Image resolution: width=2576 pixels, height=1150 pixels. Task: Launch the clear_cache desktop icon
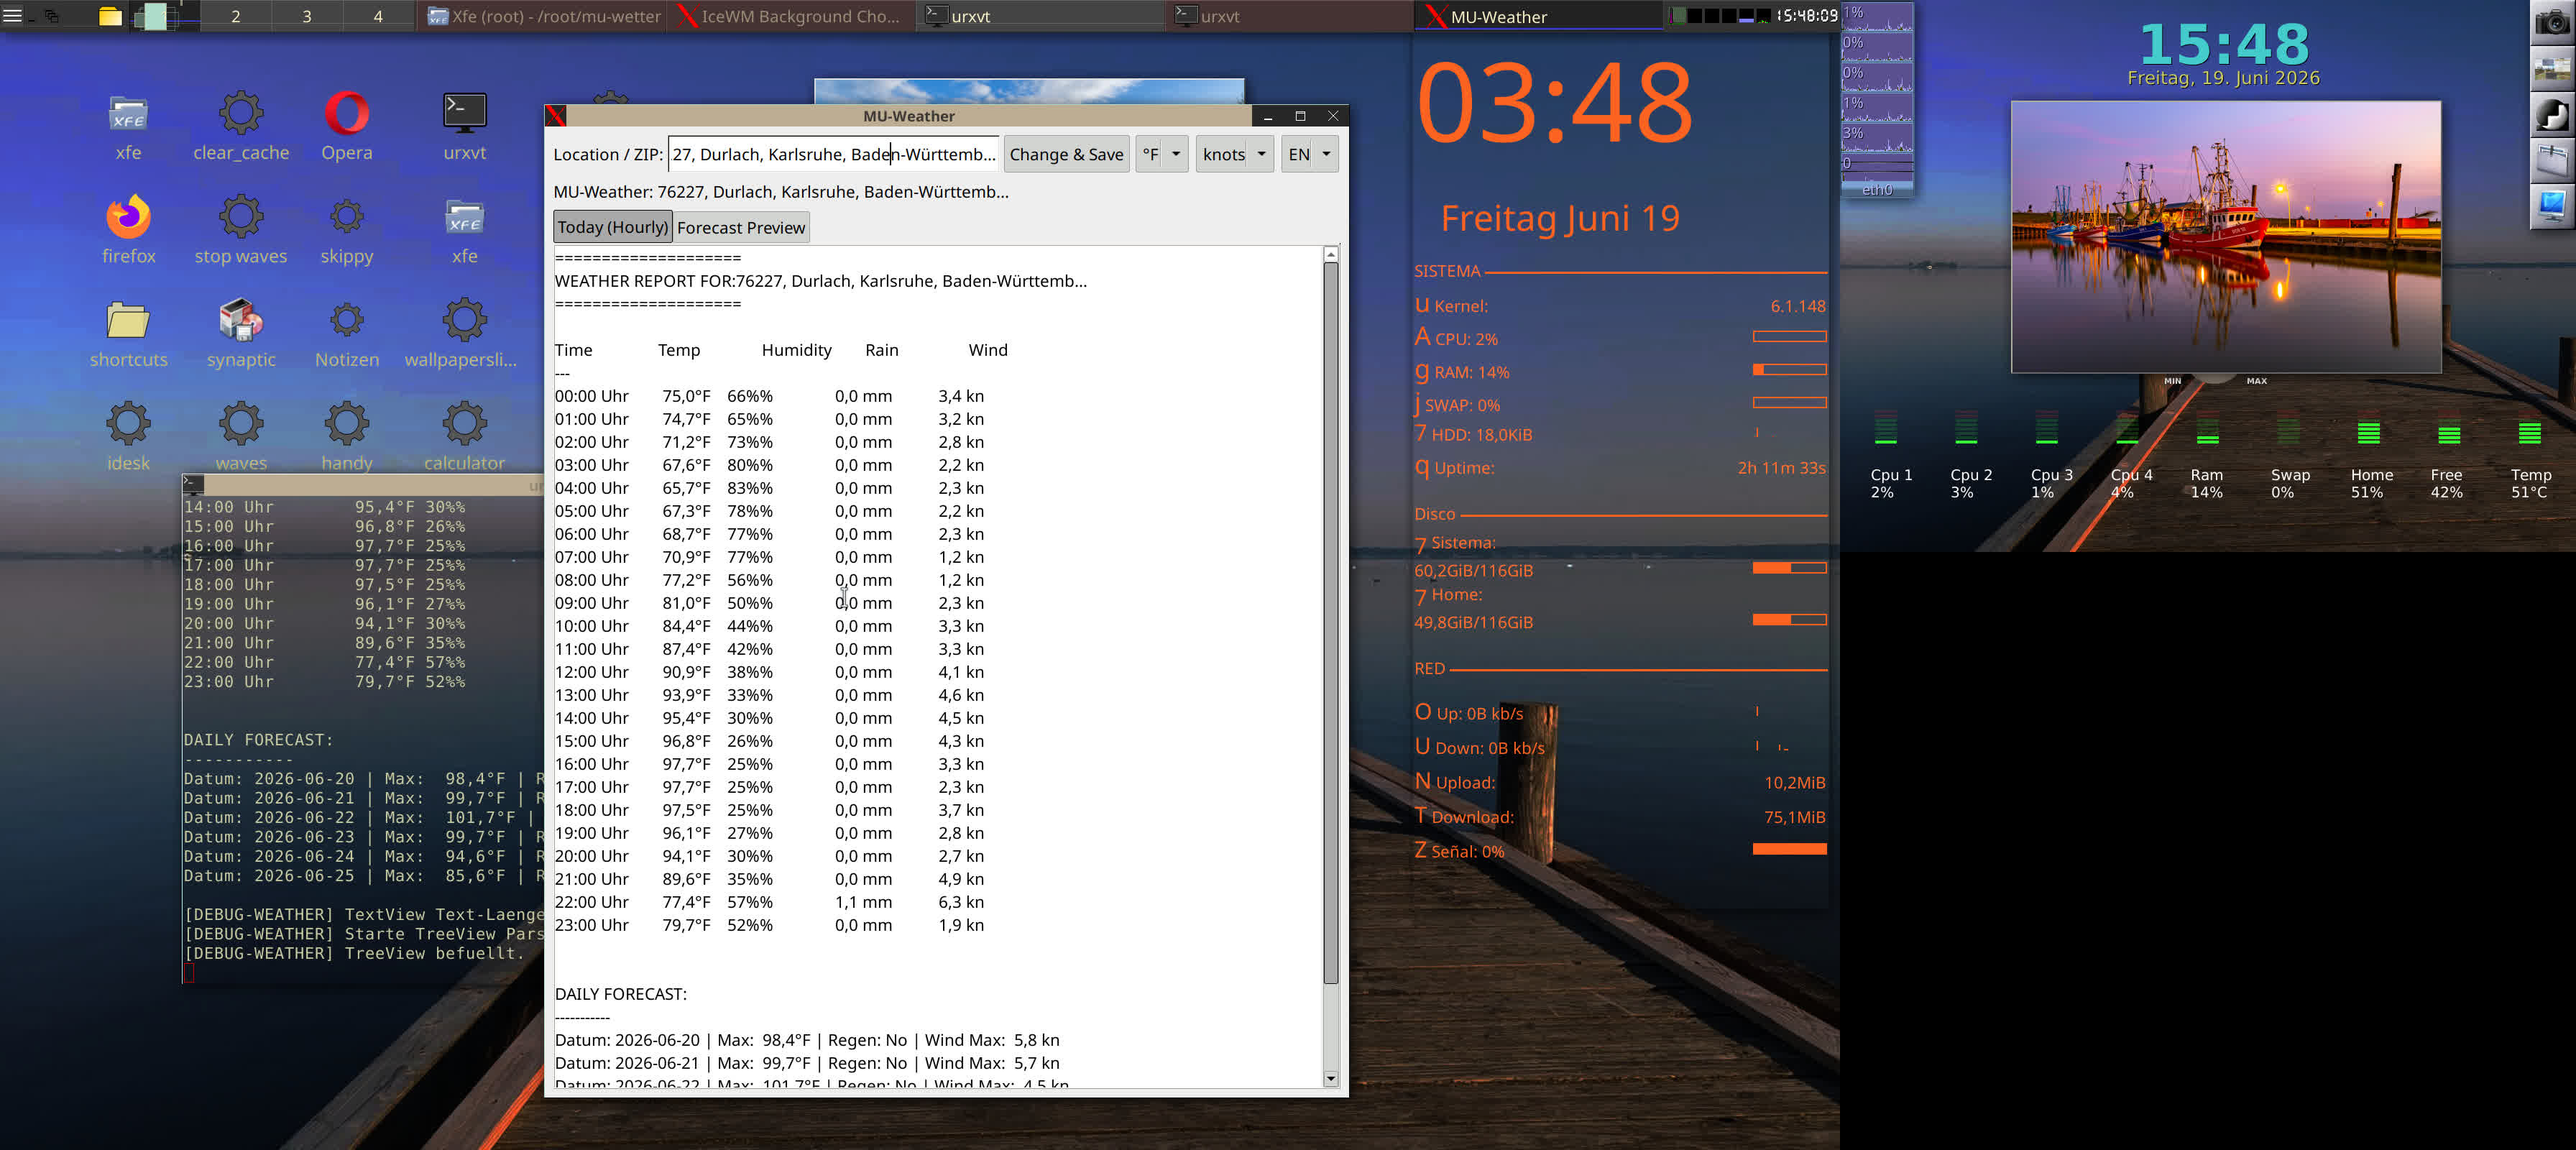(241, 114)
